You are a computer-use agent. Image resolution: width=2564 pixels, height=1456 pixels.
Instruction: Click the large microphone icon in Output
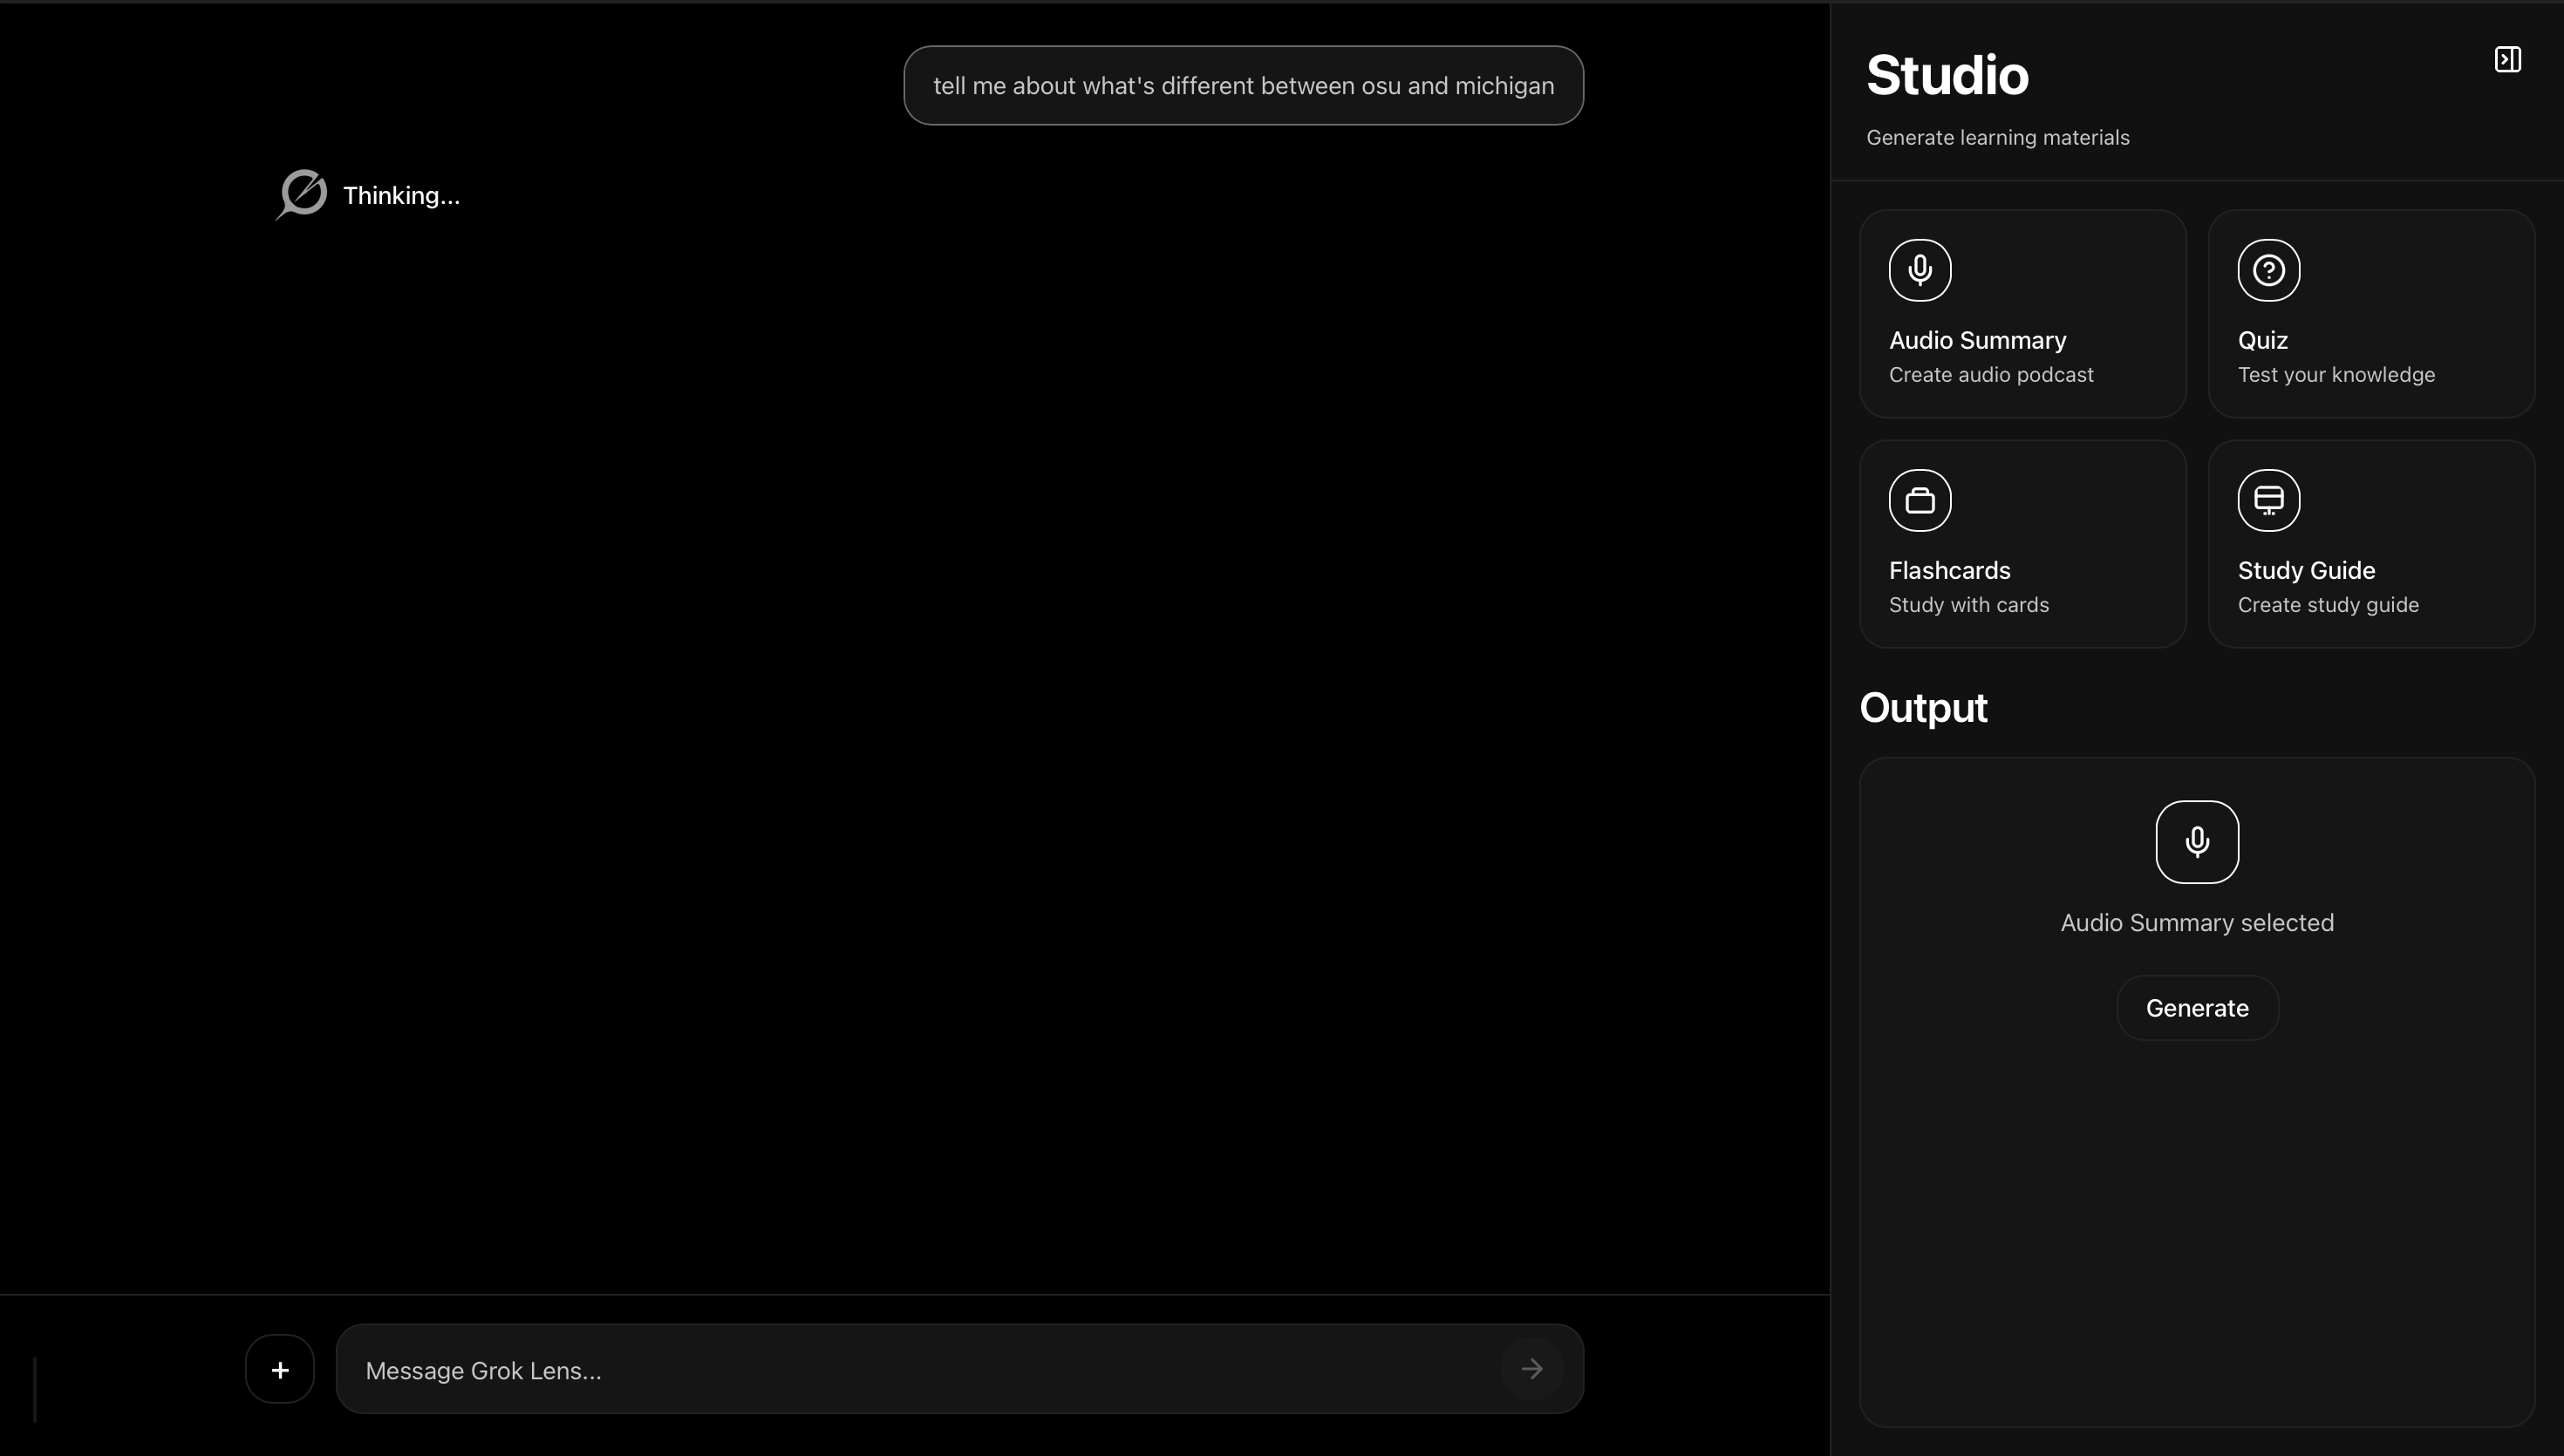pyautogui.click(x=2196, y=842)
